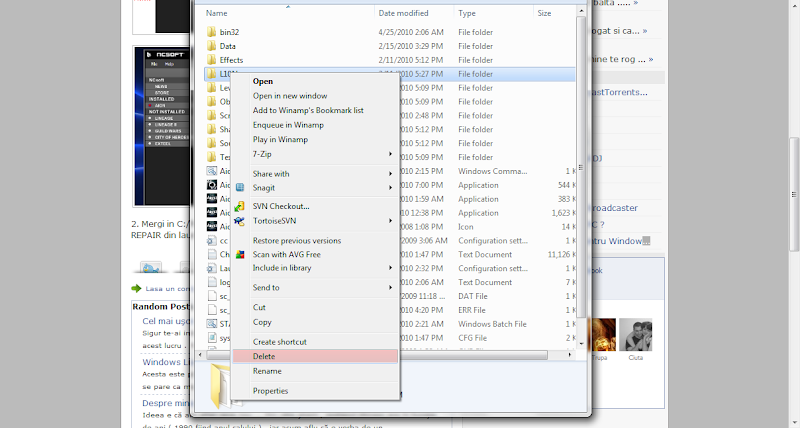This screenshot has height=428, width=800.
Task: Click the browser page vertical scrollbar
Action: point(794,194)
